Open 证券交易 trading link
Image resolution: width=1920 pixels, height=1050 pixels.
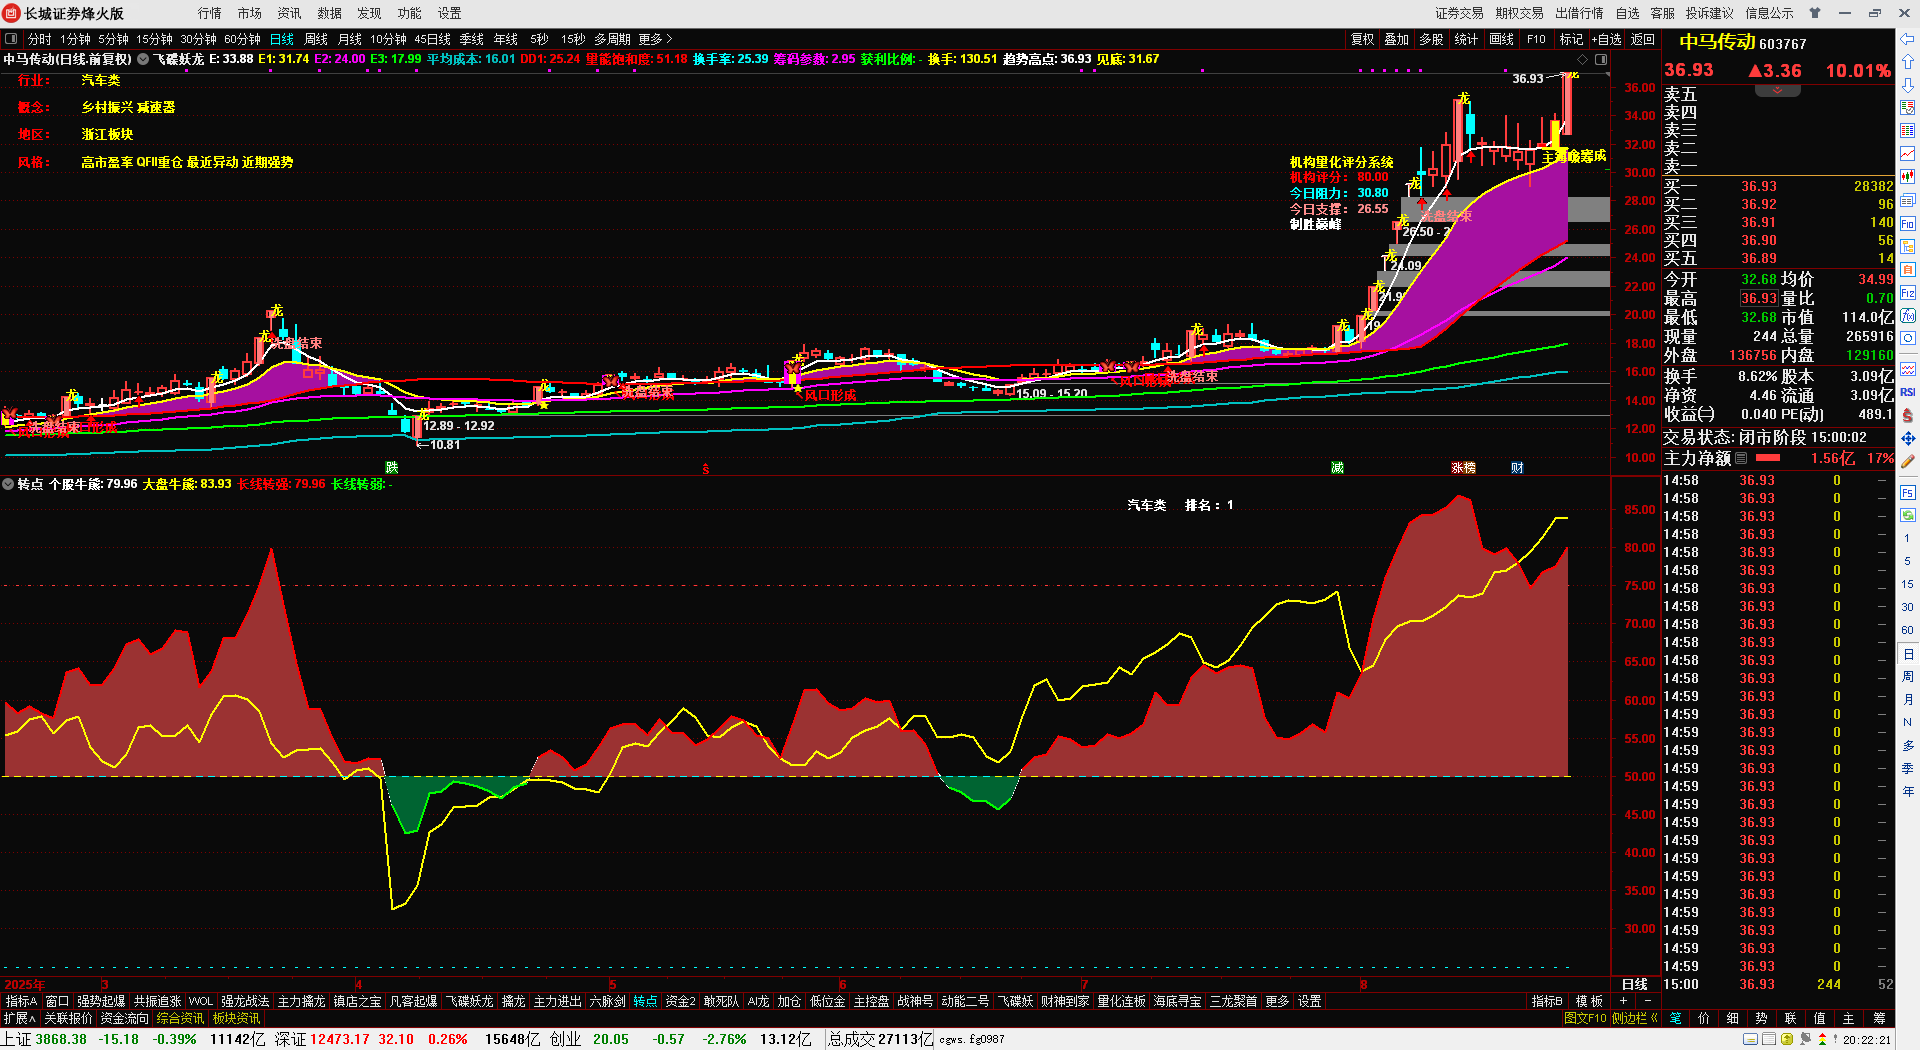coord(1459,13)
